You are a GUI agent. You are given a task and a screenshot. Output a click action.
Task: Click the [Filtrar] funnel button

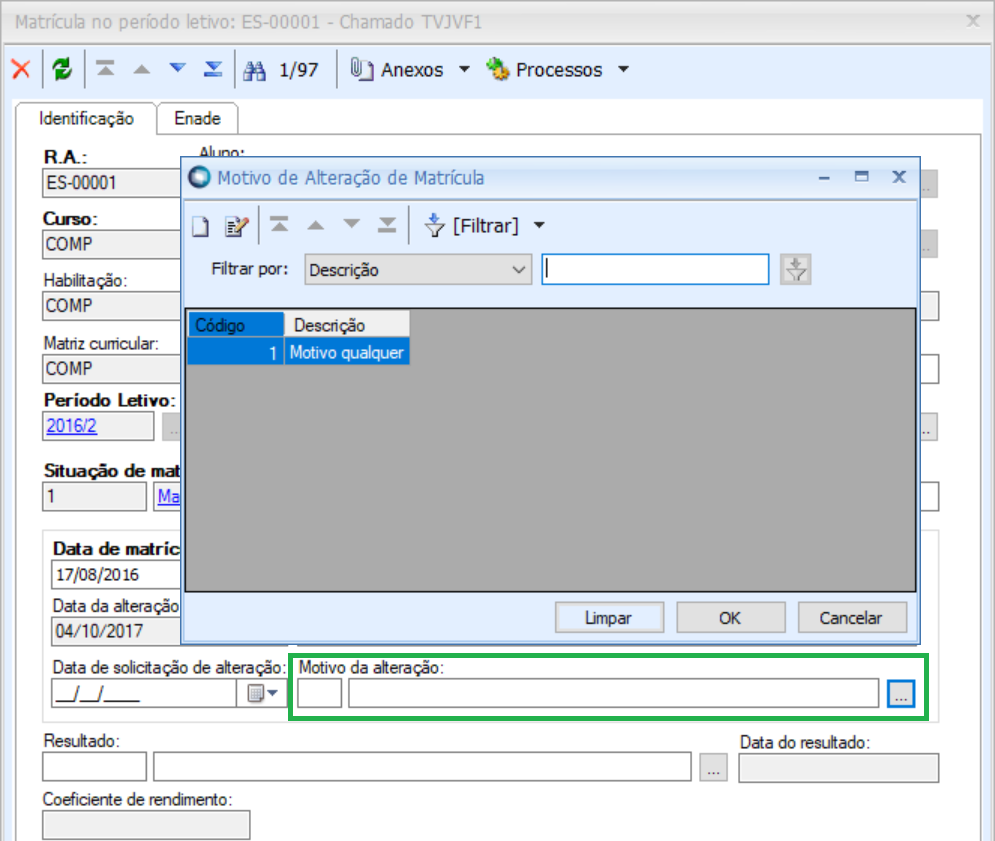click(471, 225)
